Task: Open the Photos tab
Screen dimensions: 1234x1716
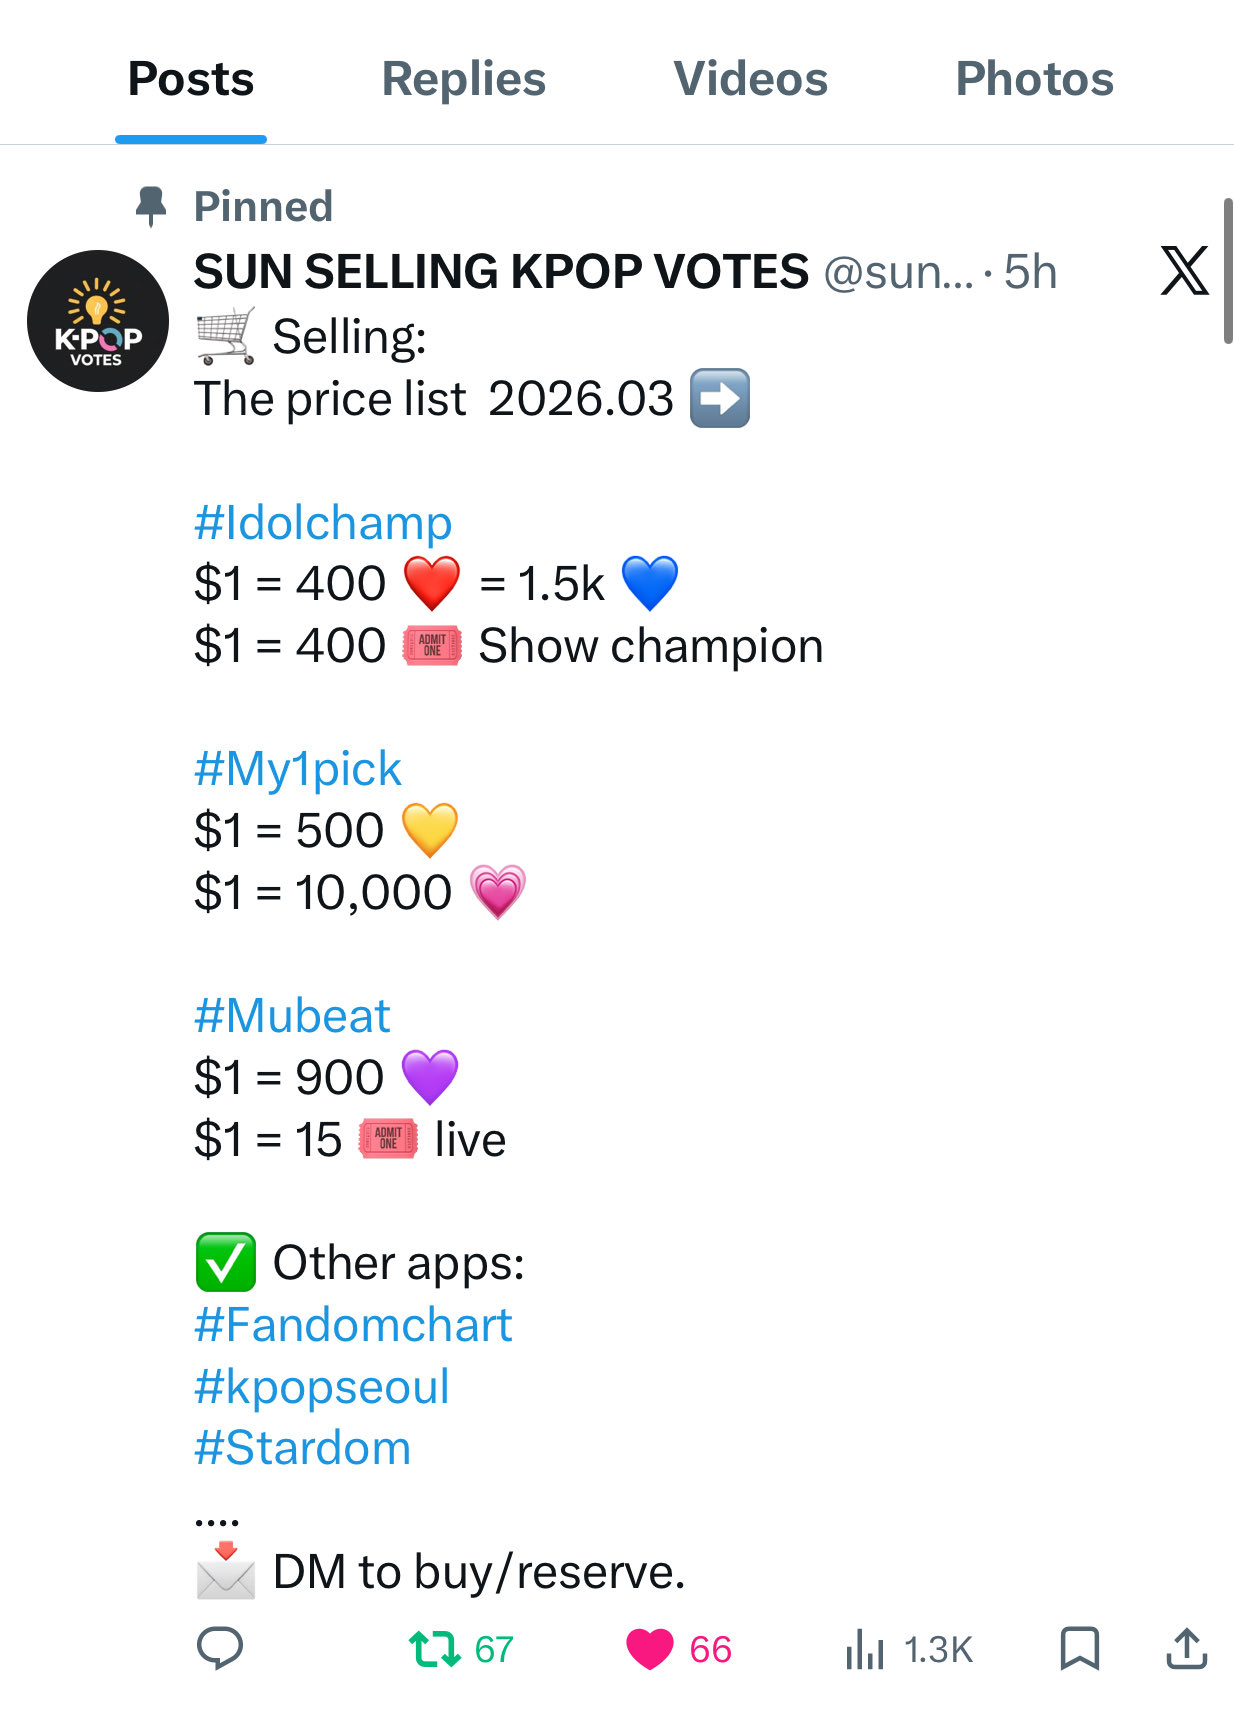Action: tap(1034, 79)
